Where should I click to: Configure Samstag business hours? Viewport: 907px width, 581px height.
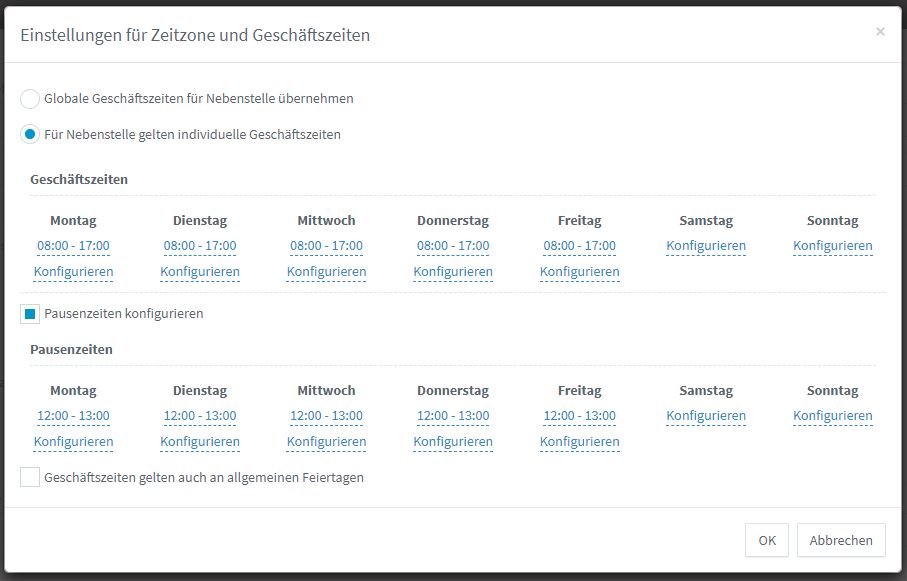click(x=706, y=246)
